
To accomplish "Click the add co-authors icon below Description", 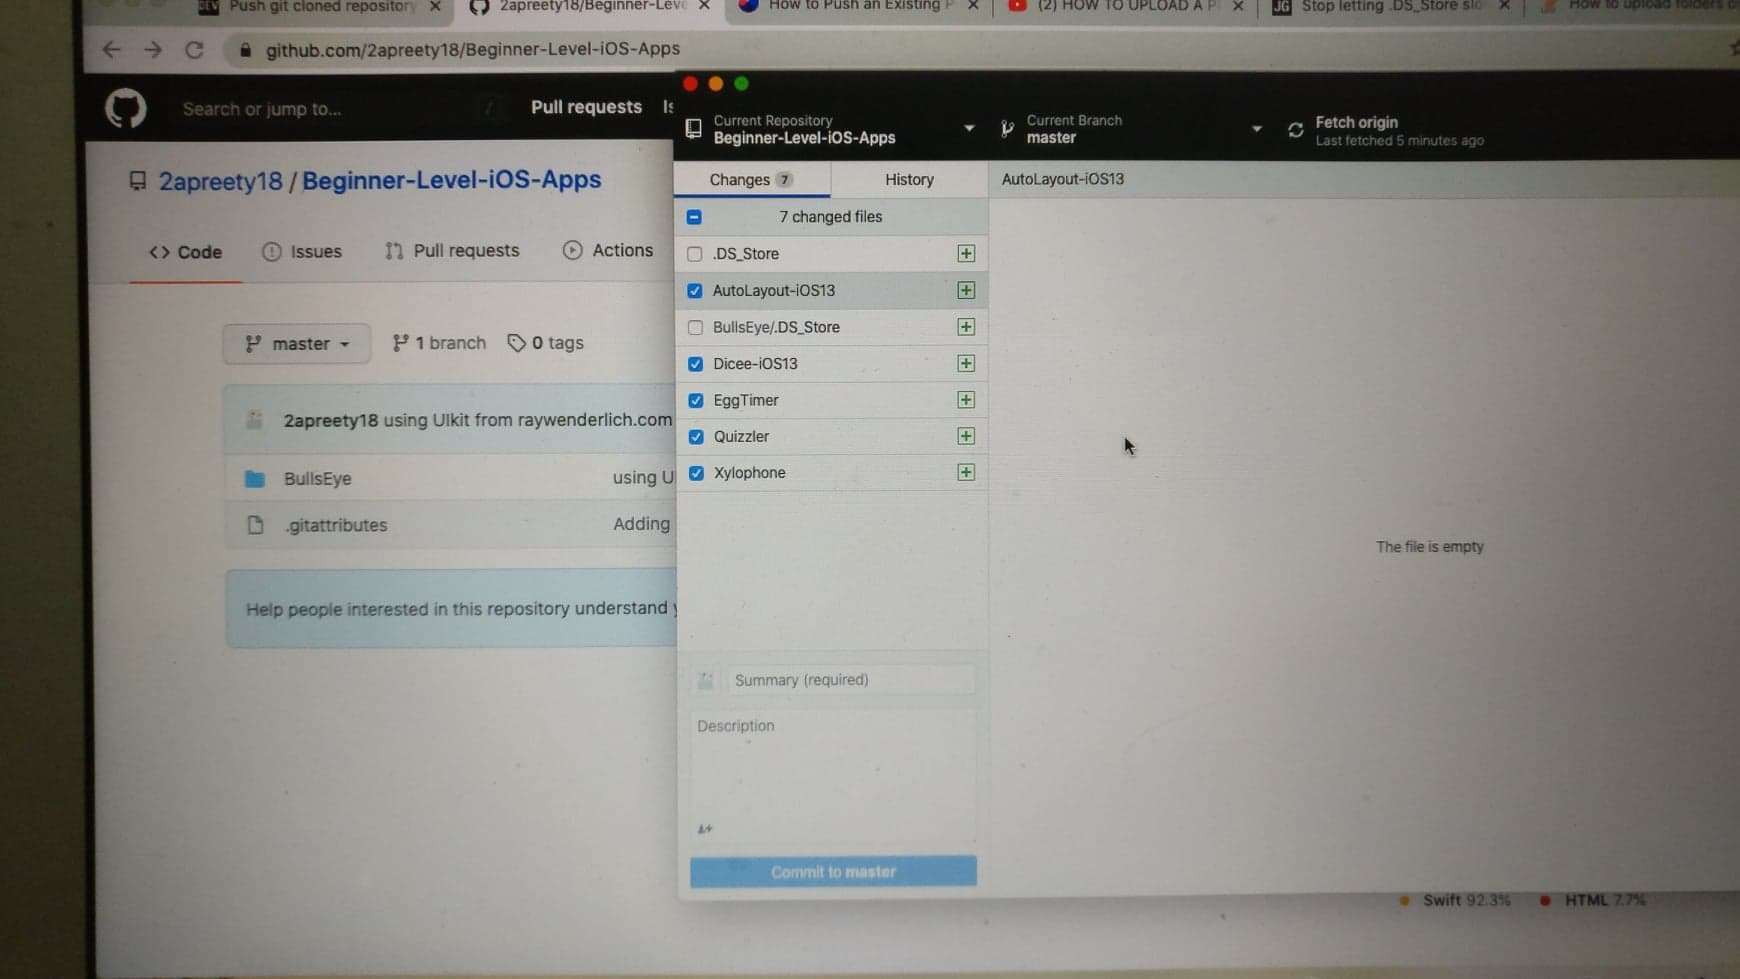I will 705,829.
